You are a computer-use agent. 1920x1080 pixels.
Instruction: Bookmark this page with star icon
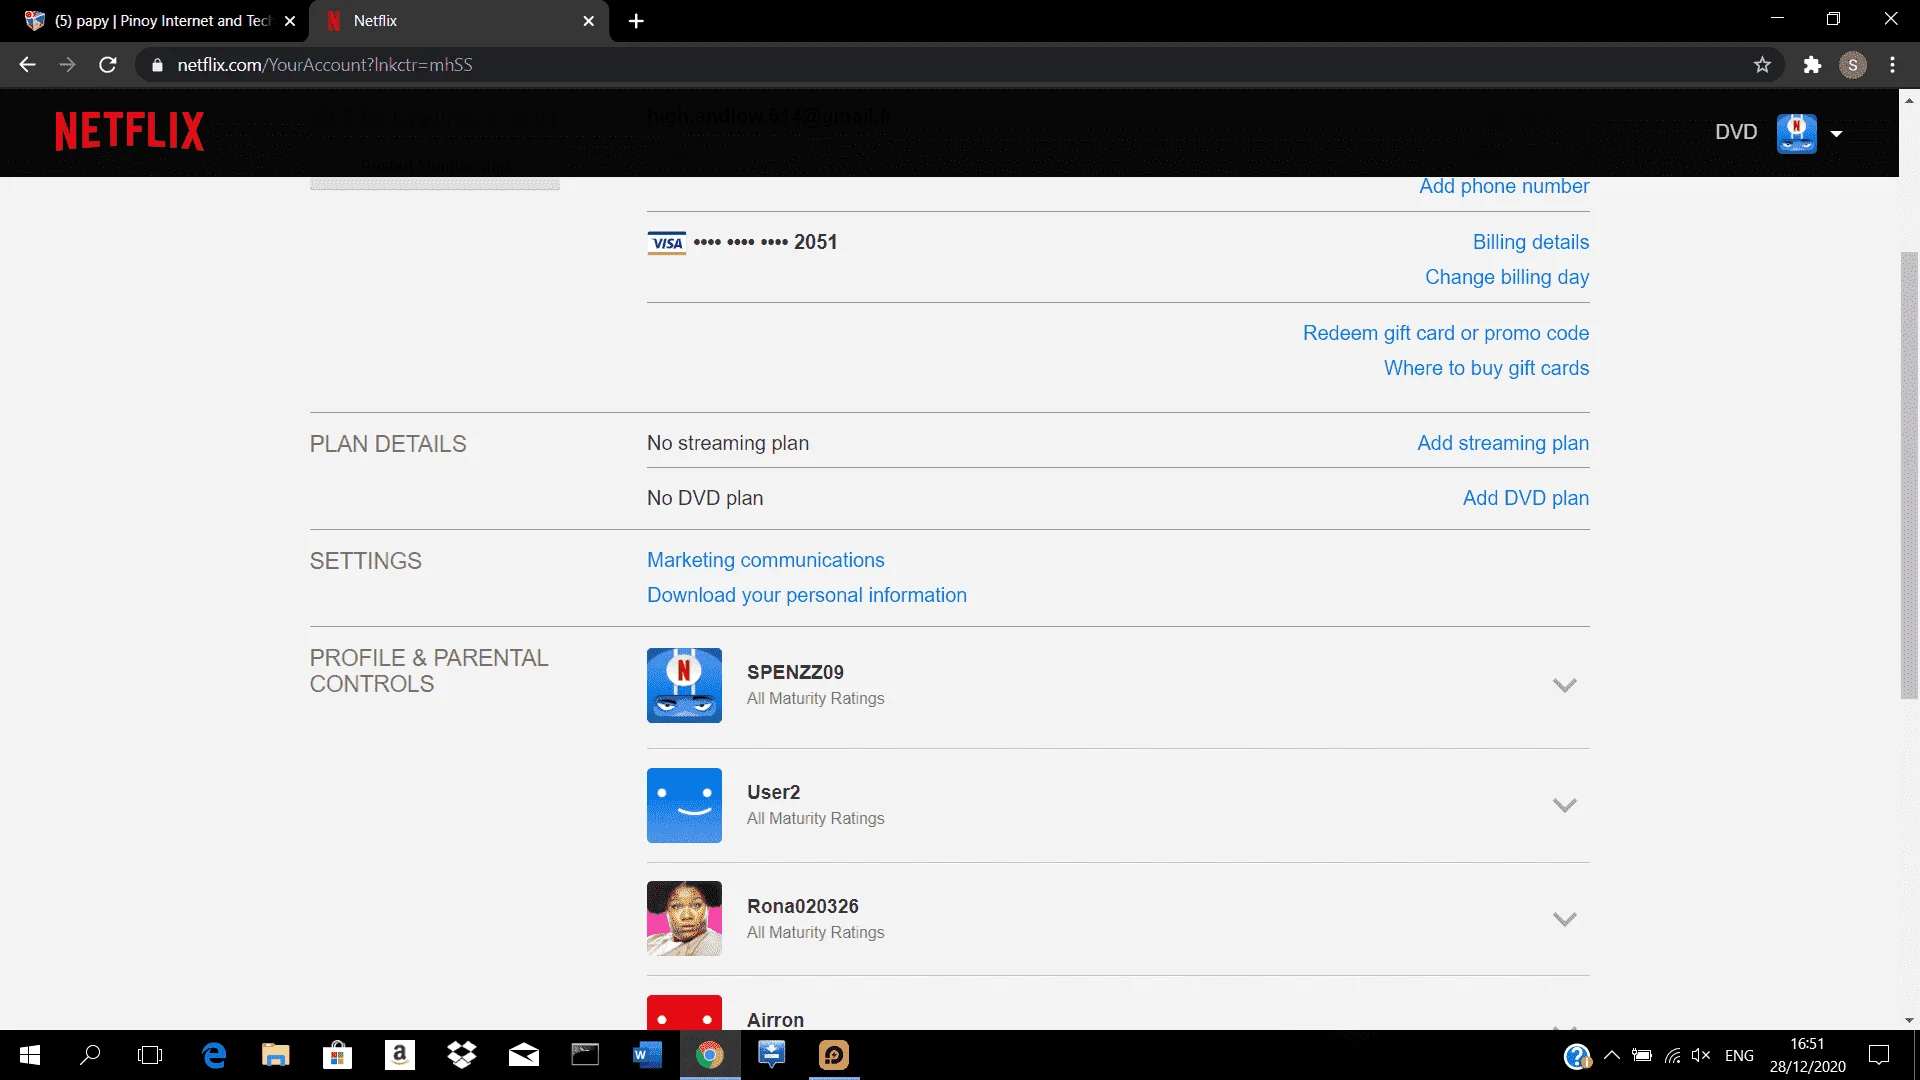coord(1762,65)
